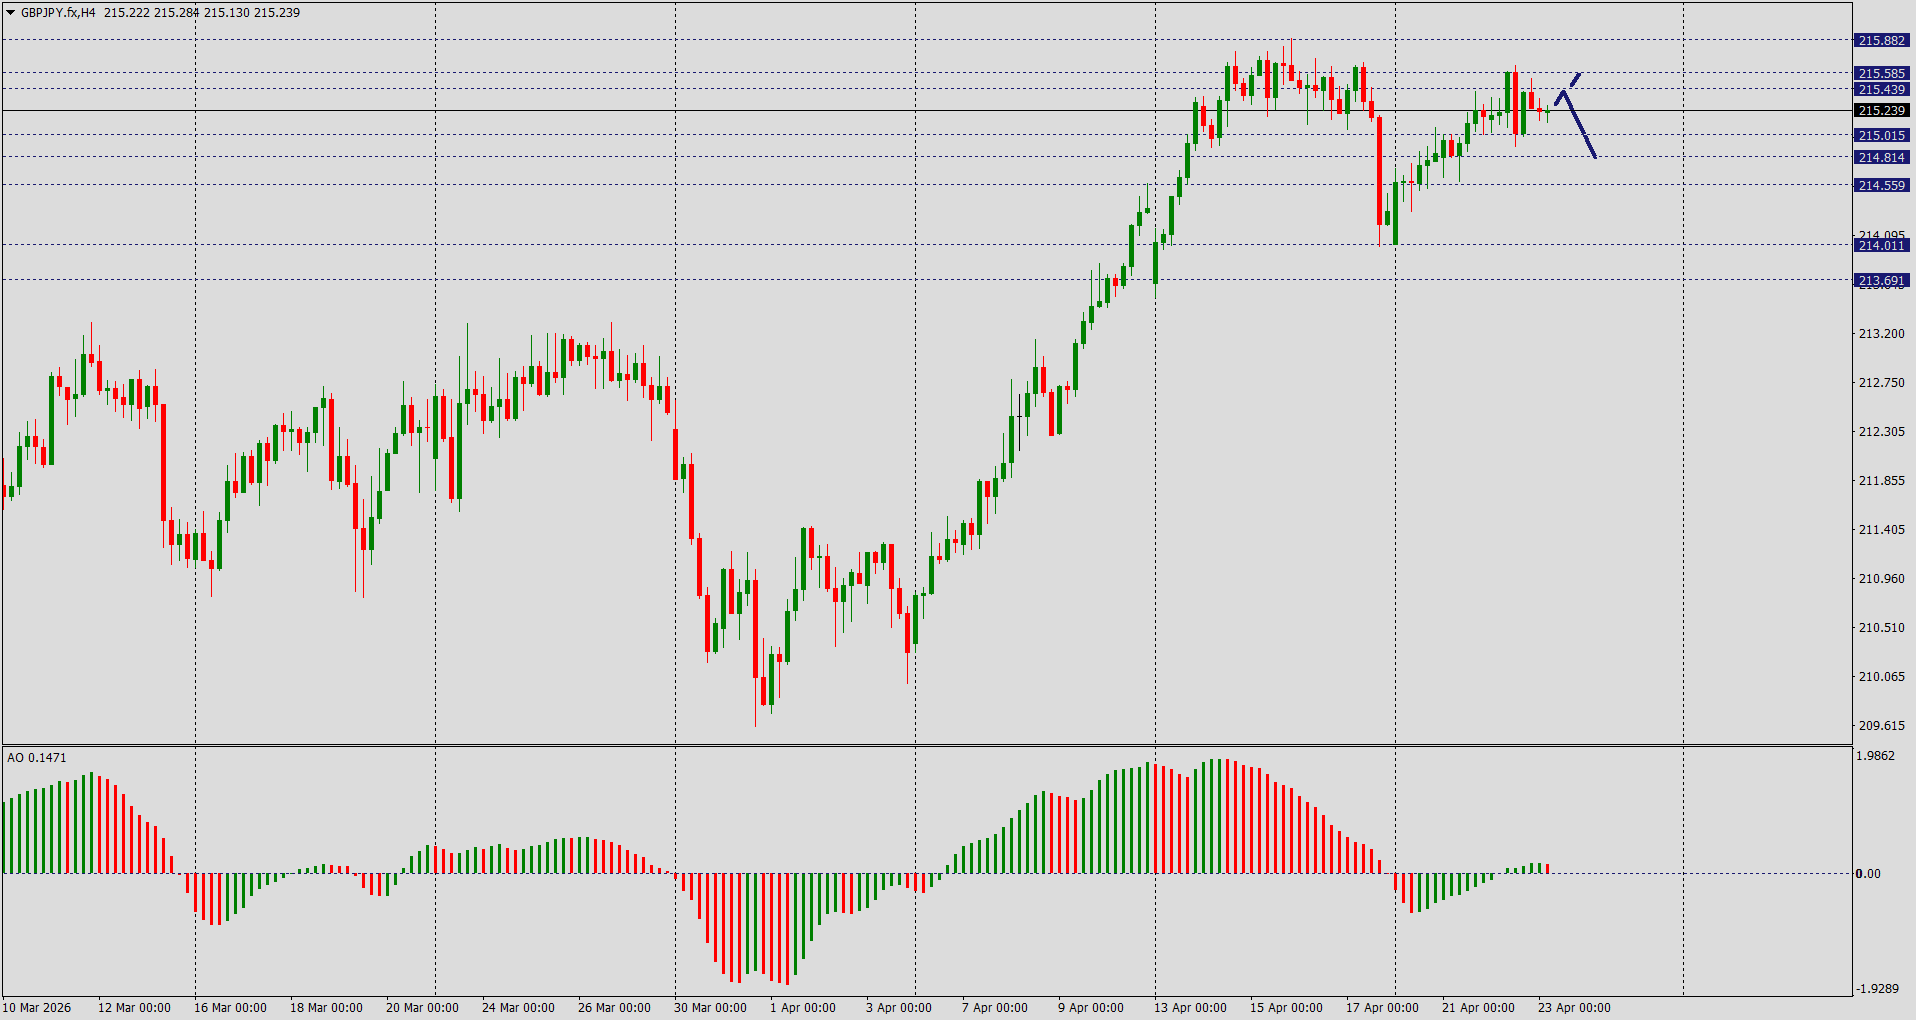Viewport: 1916px width, 1020px height.
Task: Click the 12 Mar 00:00 time label
Action: pyautogui.click(x=134, y=1008)
